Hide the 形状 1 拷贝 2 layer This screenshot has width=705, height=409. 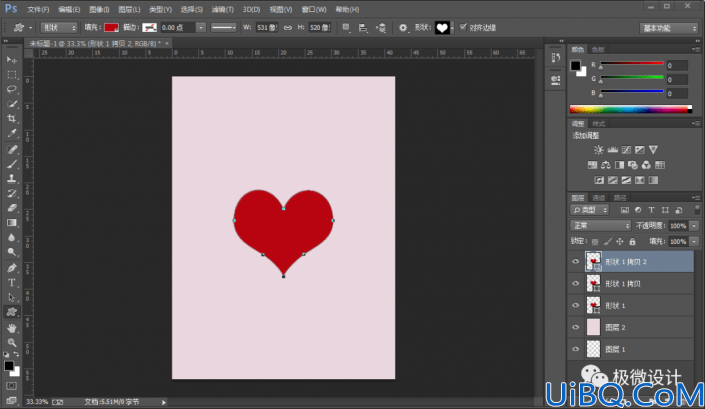[x=576, y=262]
